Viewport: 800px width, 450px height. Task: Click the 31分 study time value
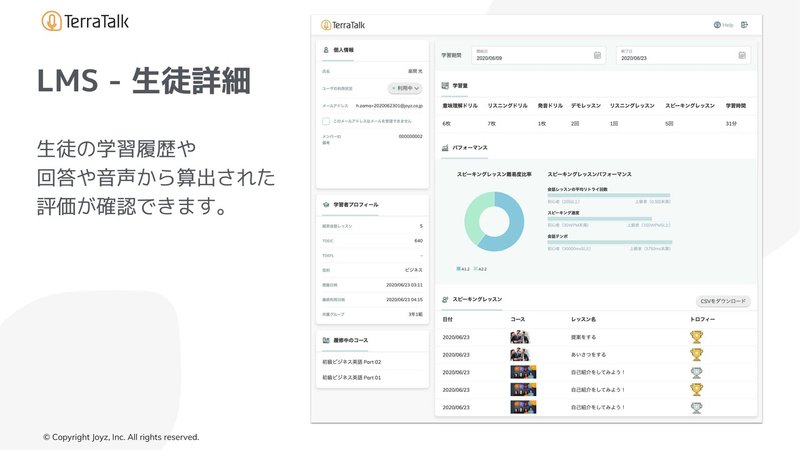tap(731, 123)
